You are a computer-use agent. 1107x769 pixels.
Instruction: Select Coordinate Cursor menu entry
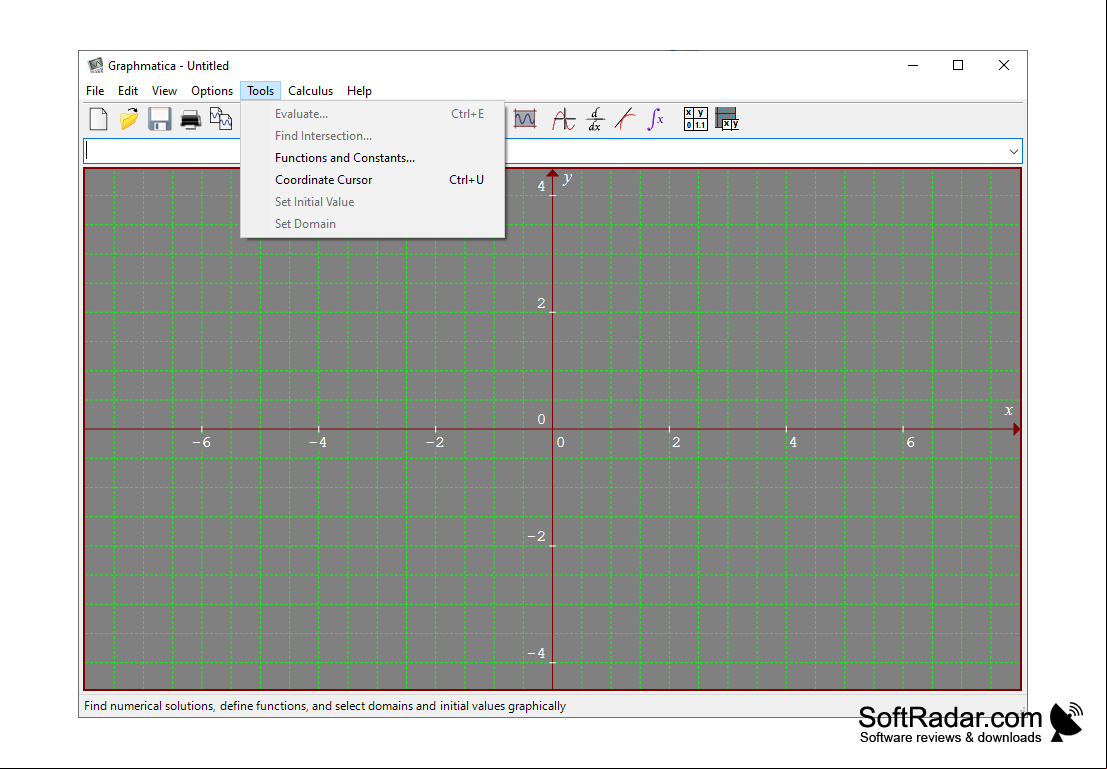373,179
